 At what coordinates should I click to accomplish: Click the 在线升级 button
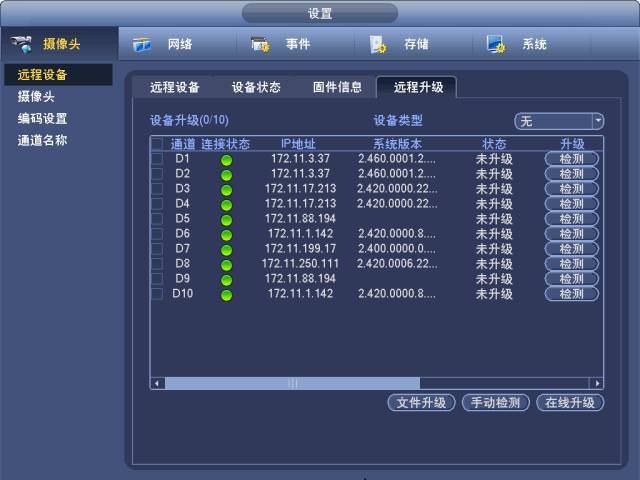pos(570,403)
